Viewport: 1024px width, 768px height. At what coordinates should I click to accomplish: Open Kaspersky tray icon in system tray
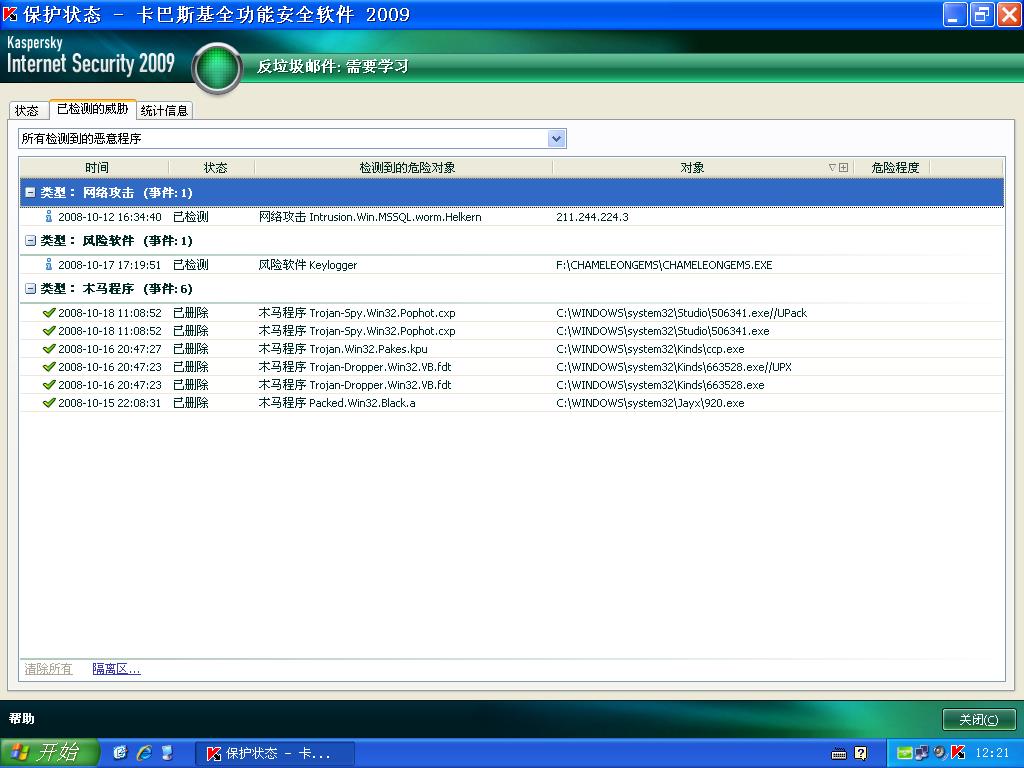tap(958, 753)
